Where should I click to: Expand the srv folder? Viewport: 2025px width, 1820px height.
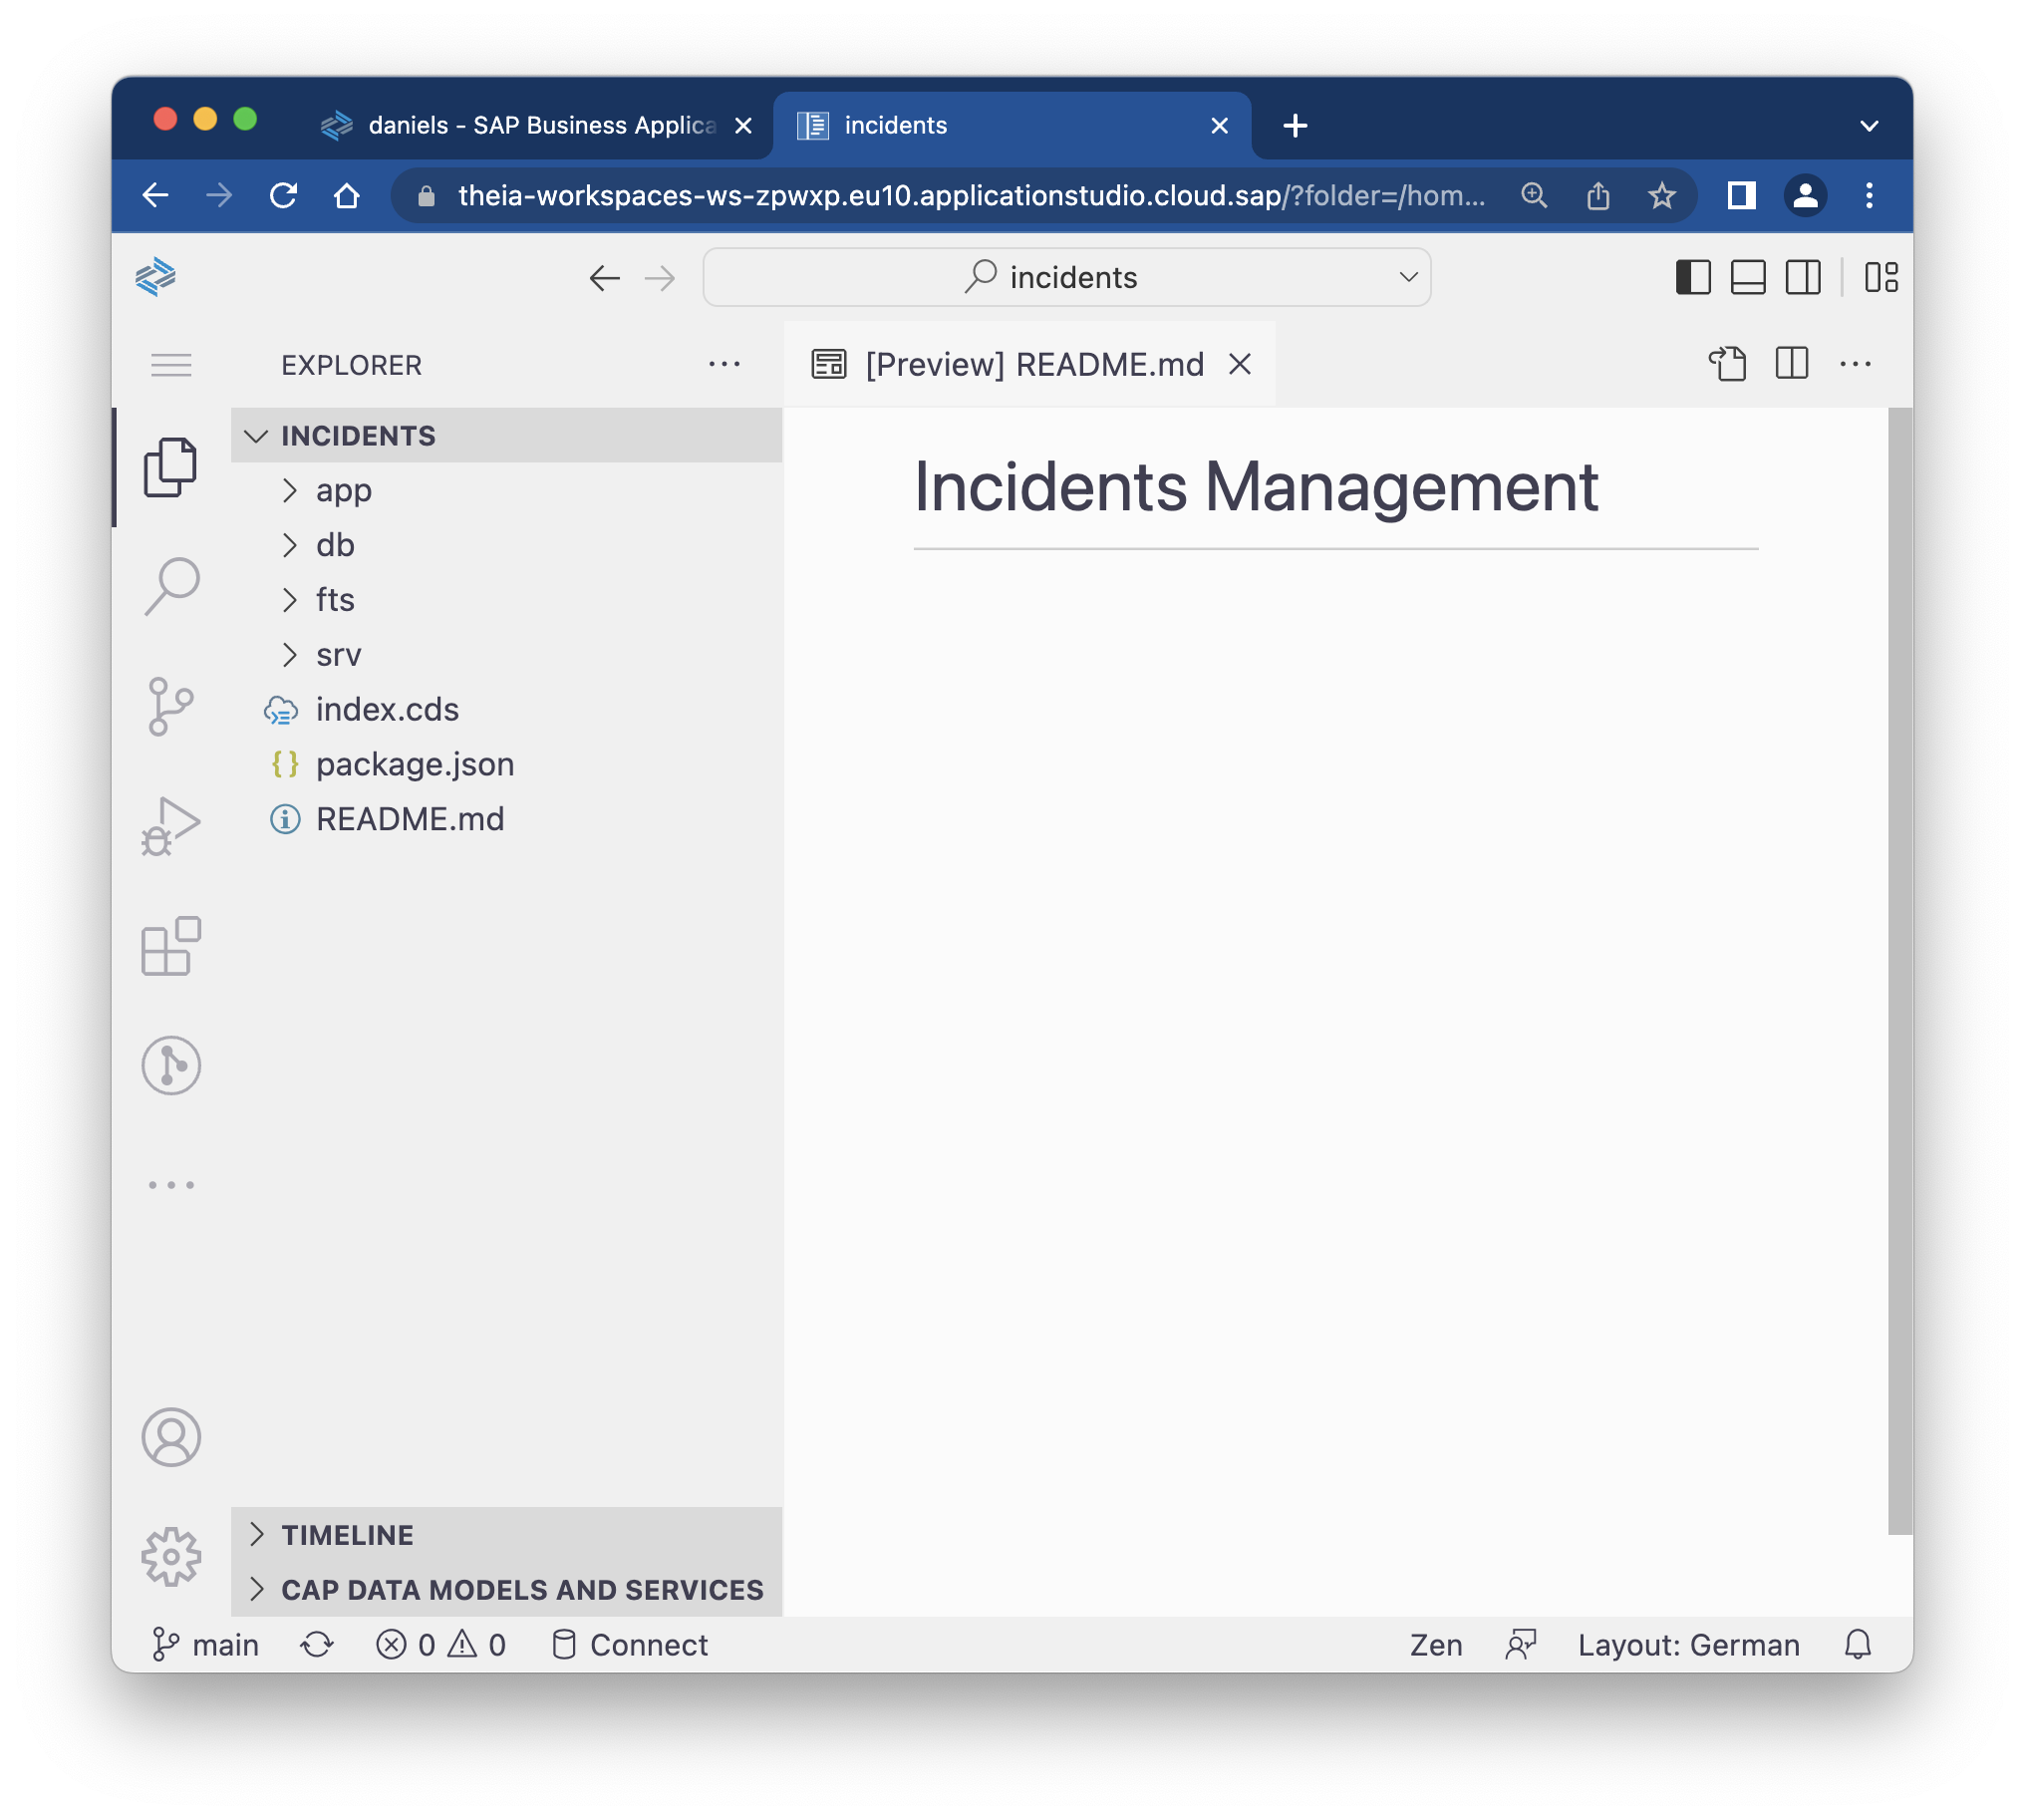506,656
